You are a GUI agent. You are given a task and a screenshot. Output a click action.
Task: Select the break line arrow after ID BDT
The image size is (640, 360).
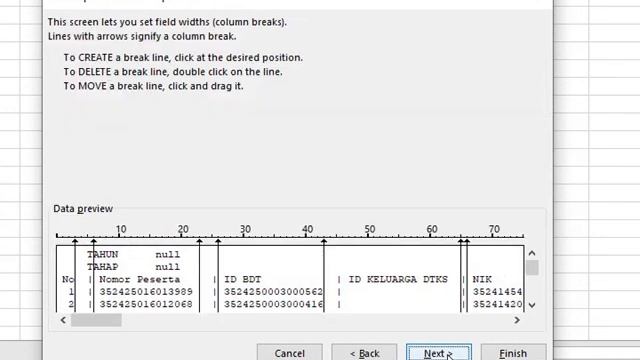pos(324,242)
